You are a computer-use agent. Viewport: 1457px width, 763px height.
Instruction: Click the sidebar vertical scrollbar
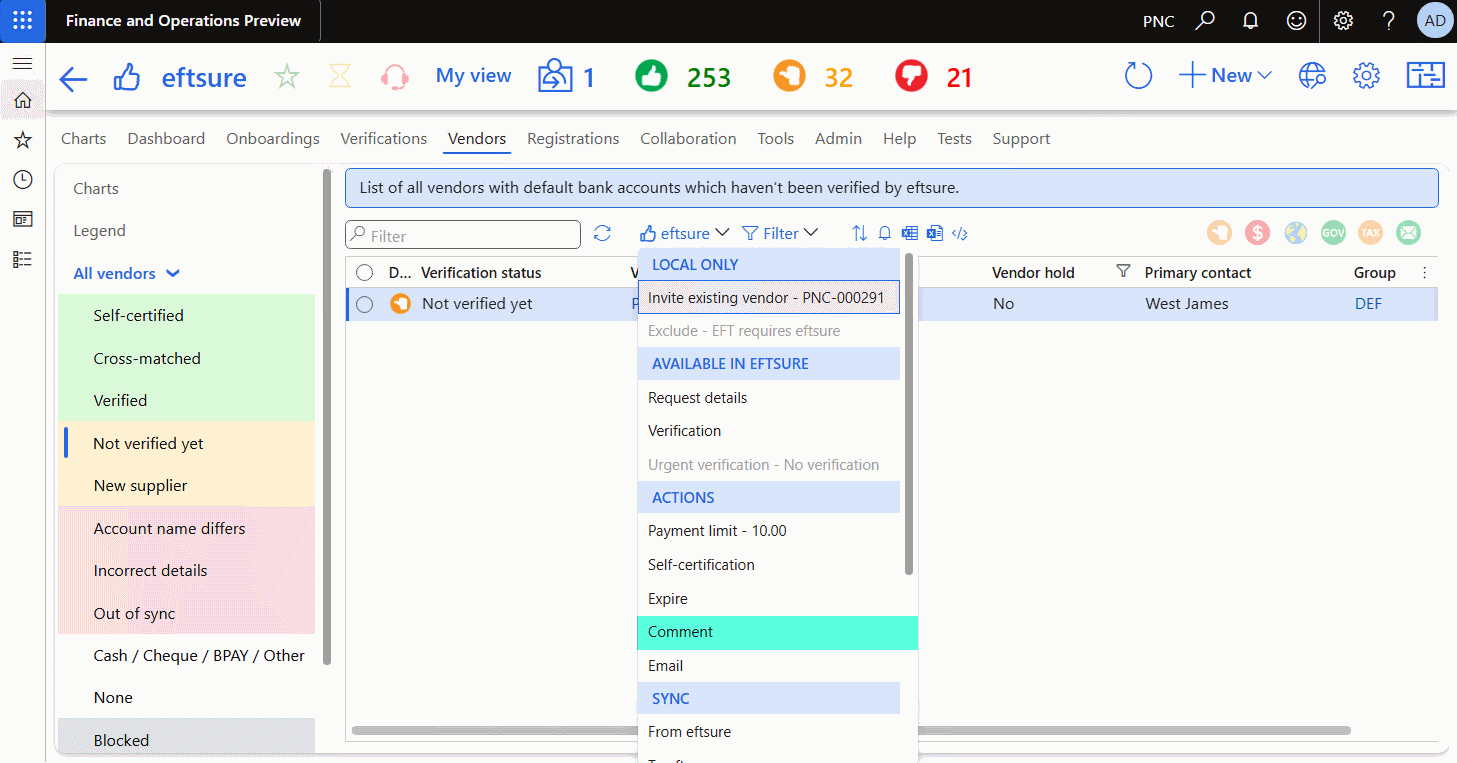[x=326, y=417]
